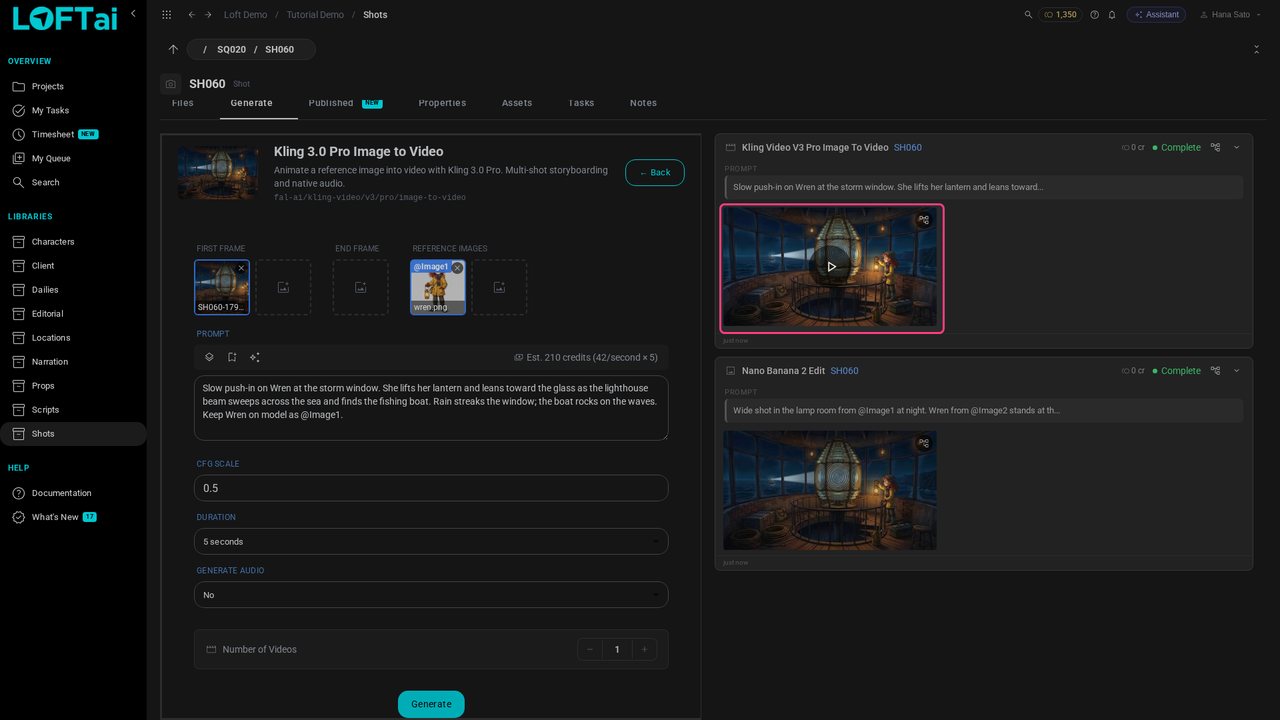Screen dimensions: 1280x720
Task: Switch to the Assets tab
Action: [517, 103]
